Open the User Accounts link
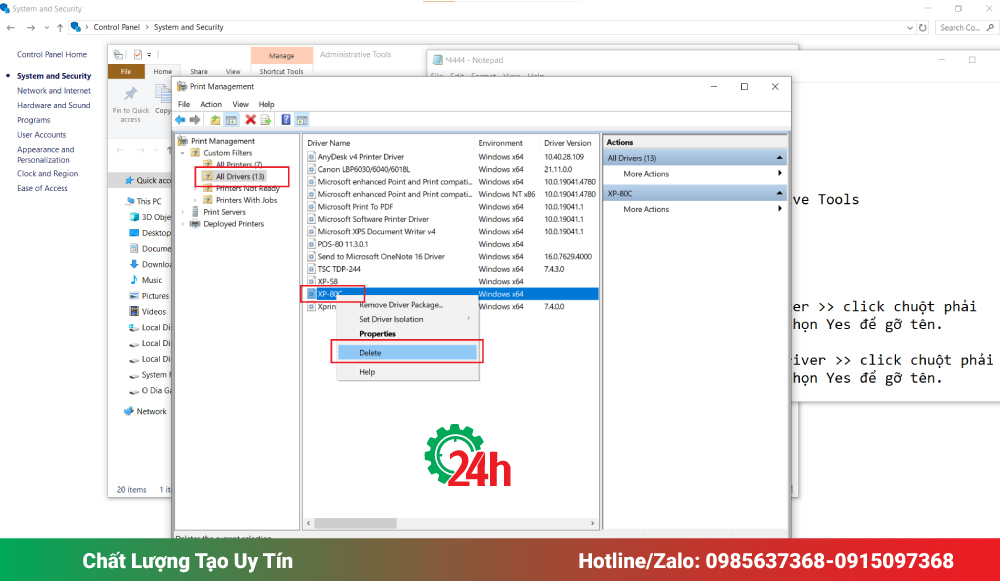Image resolution: width=1000 pixels, height=581 pixels. point(41,135)
